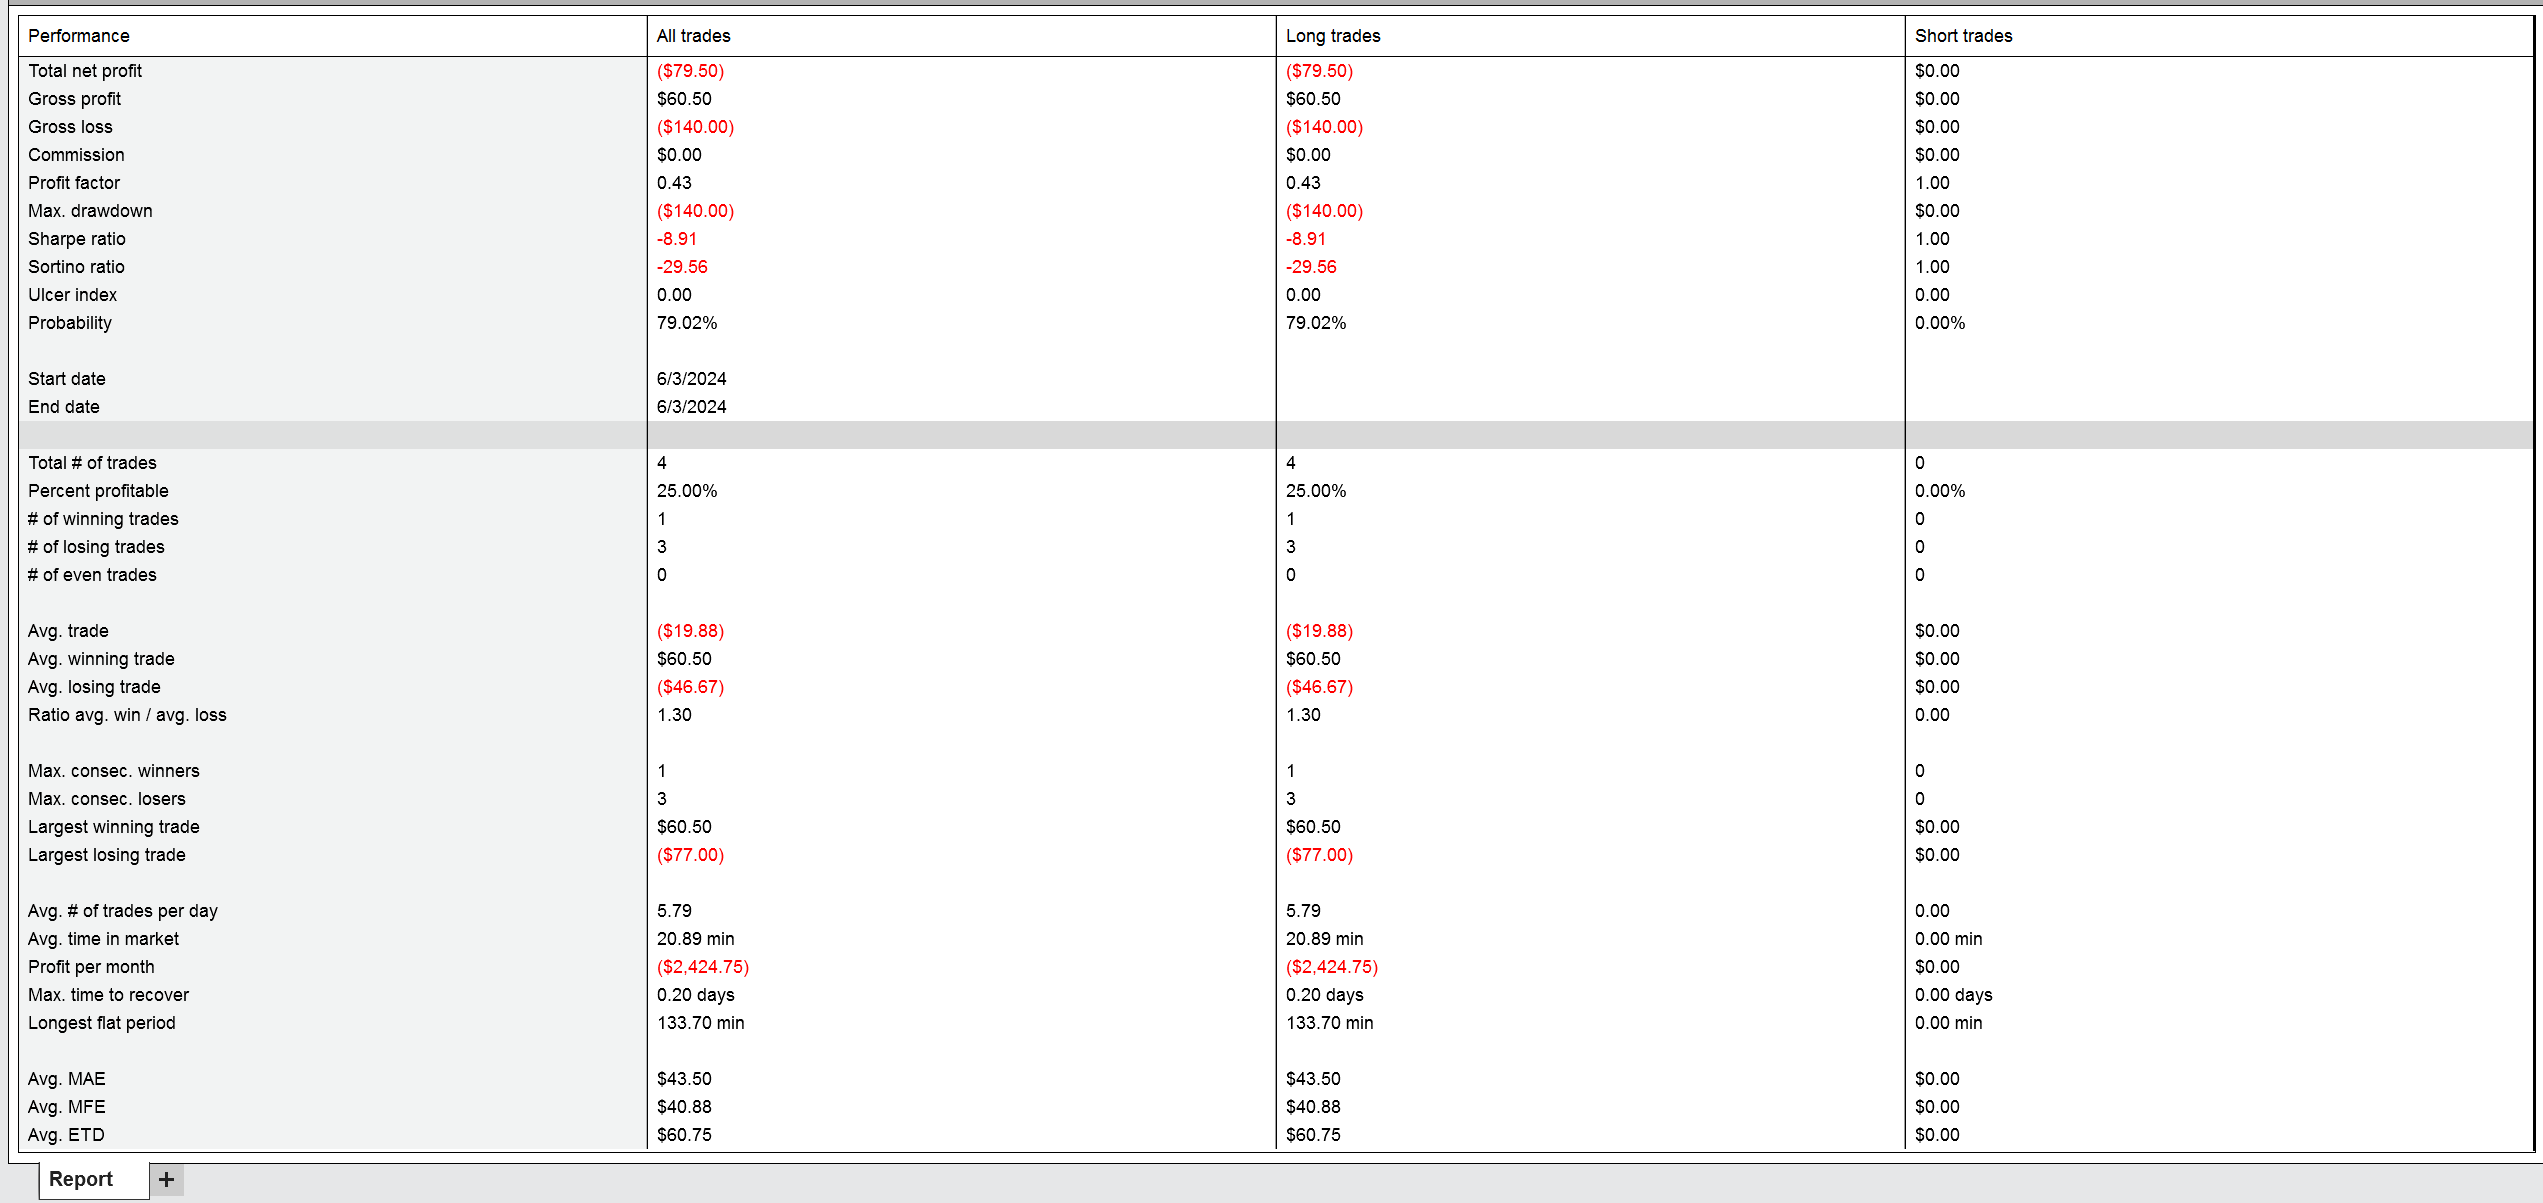
Task: Click the Gross loss row label
Action: pyautogui.click(x=70, y=127)
